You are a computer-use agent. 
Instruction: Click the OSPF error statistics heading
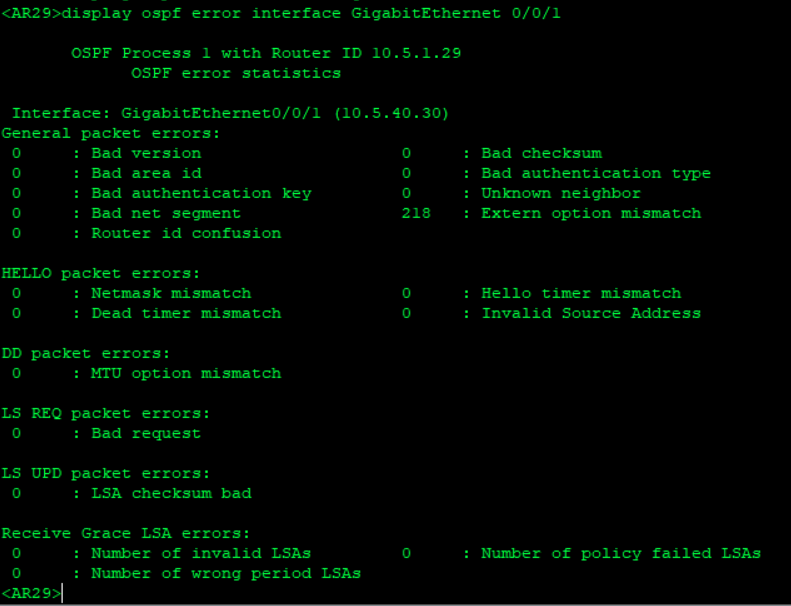click(x=236, y=73)
